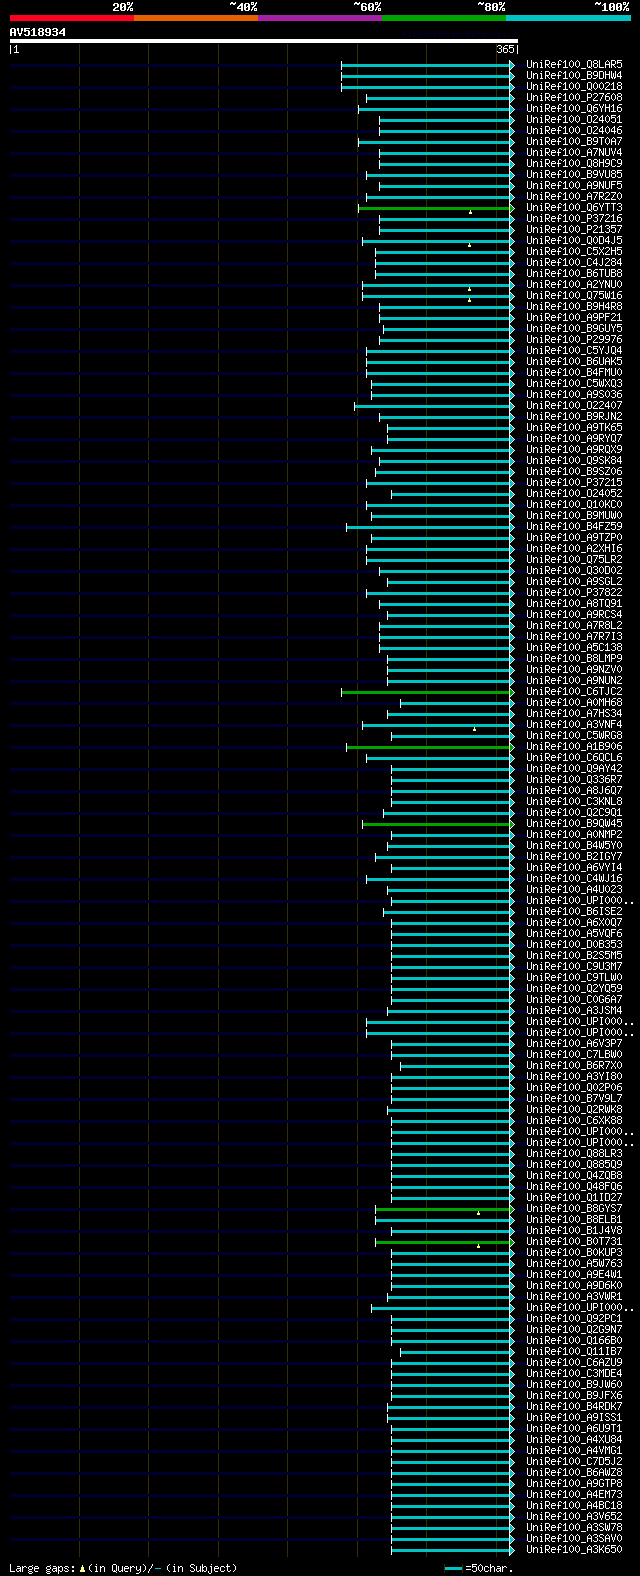Open hit UniRef100_A0MH68
The width and height of the screenshot is (640, 1576).
(x=574, y=702)
